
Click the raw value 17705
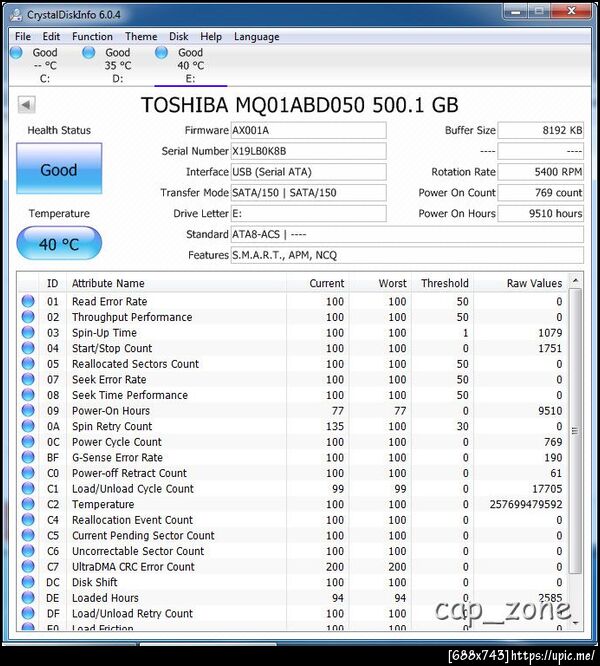[x=547, y=488]
